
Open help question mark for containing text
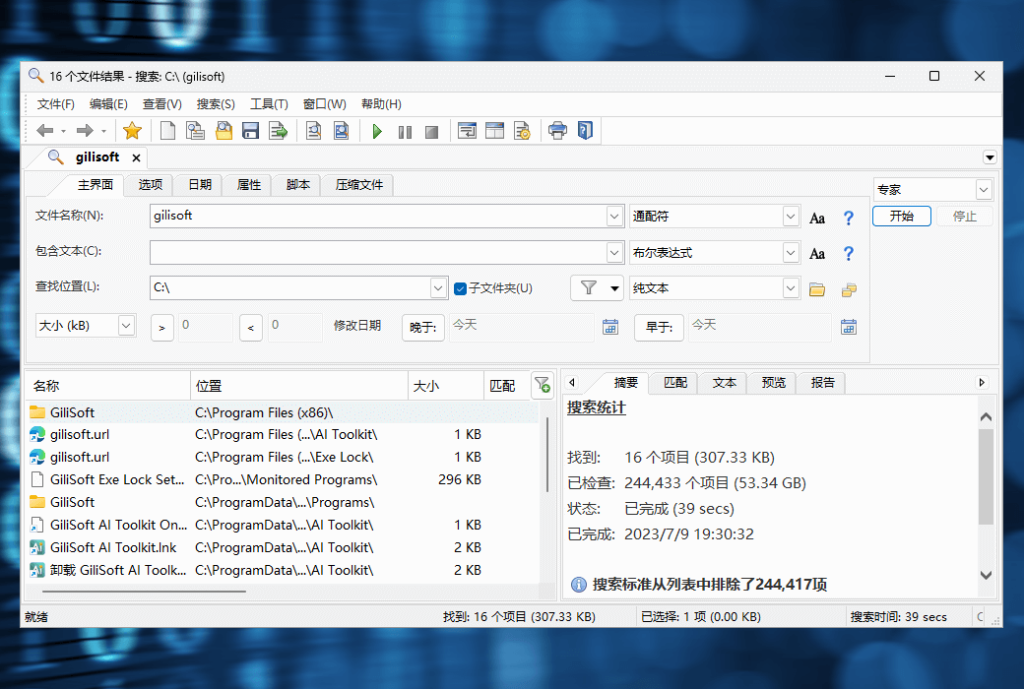848,253
